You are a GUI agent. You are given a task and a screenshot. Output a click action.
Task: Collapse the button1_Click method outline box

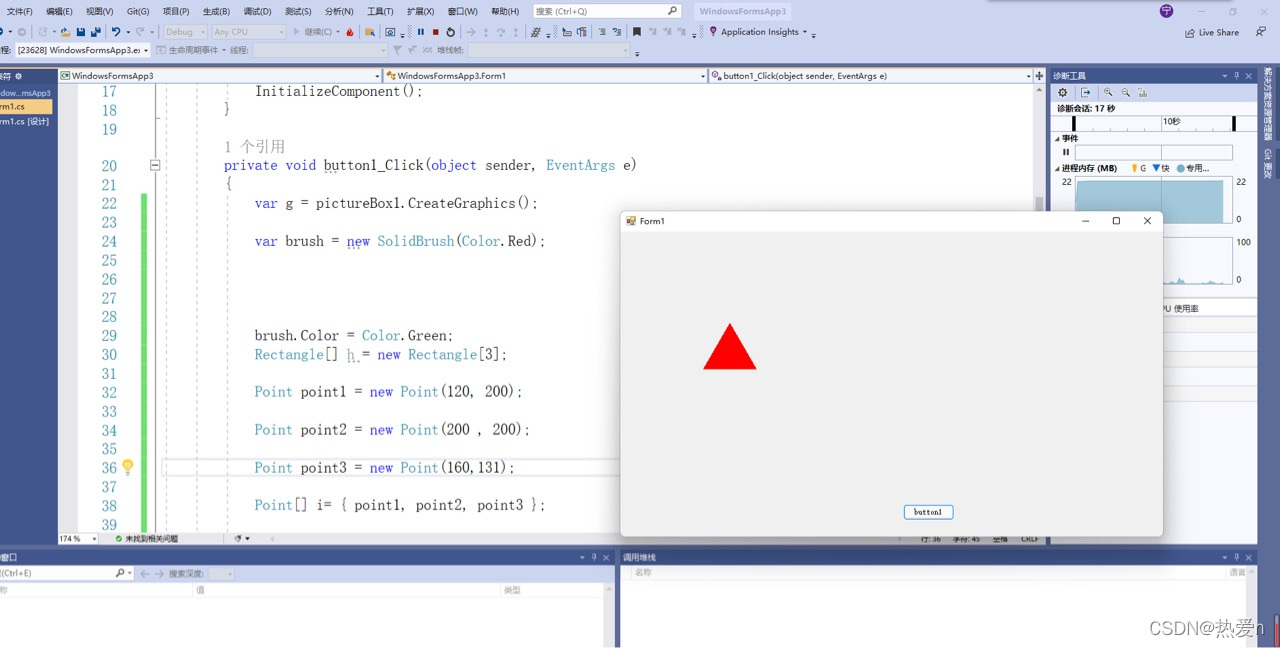pos(155,165)
